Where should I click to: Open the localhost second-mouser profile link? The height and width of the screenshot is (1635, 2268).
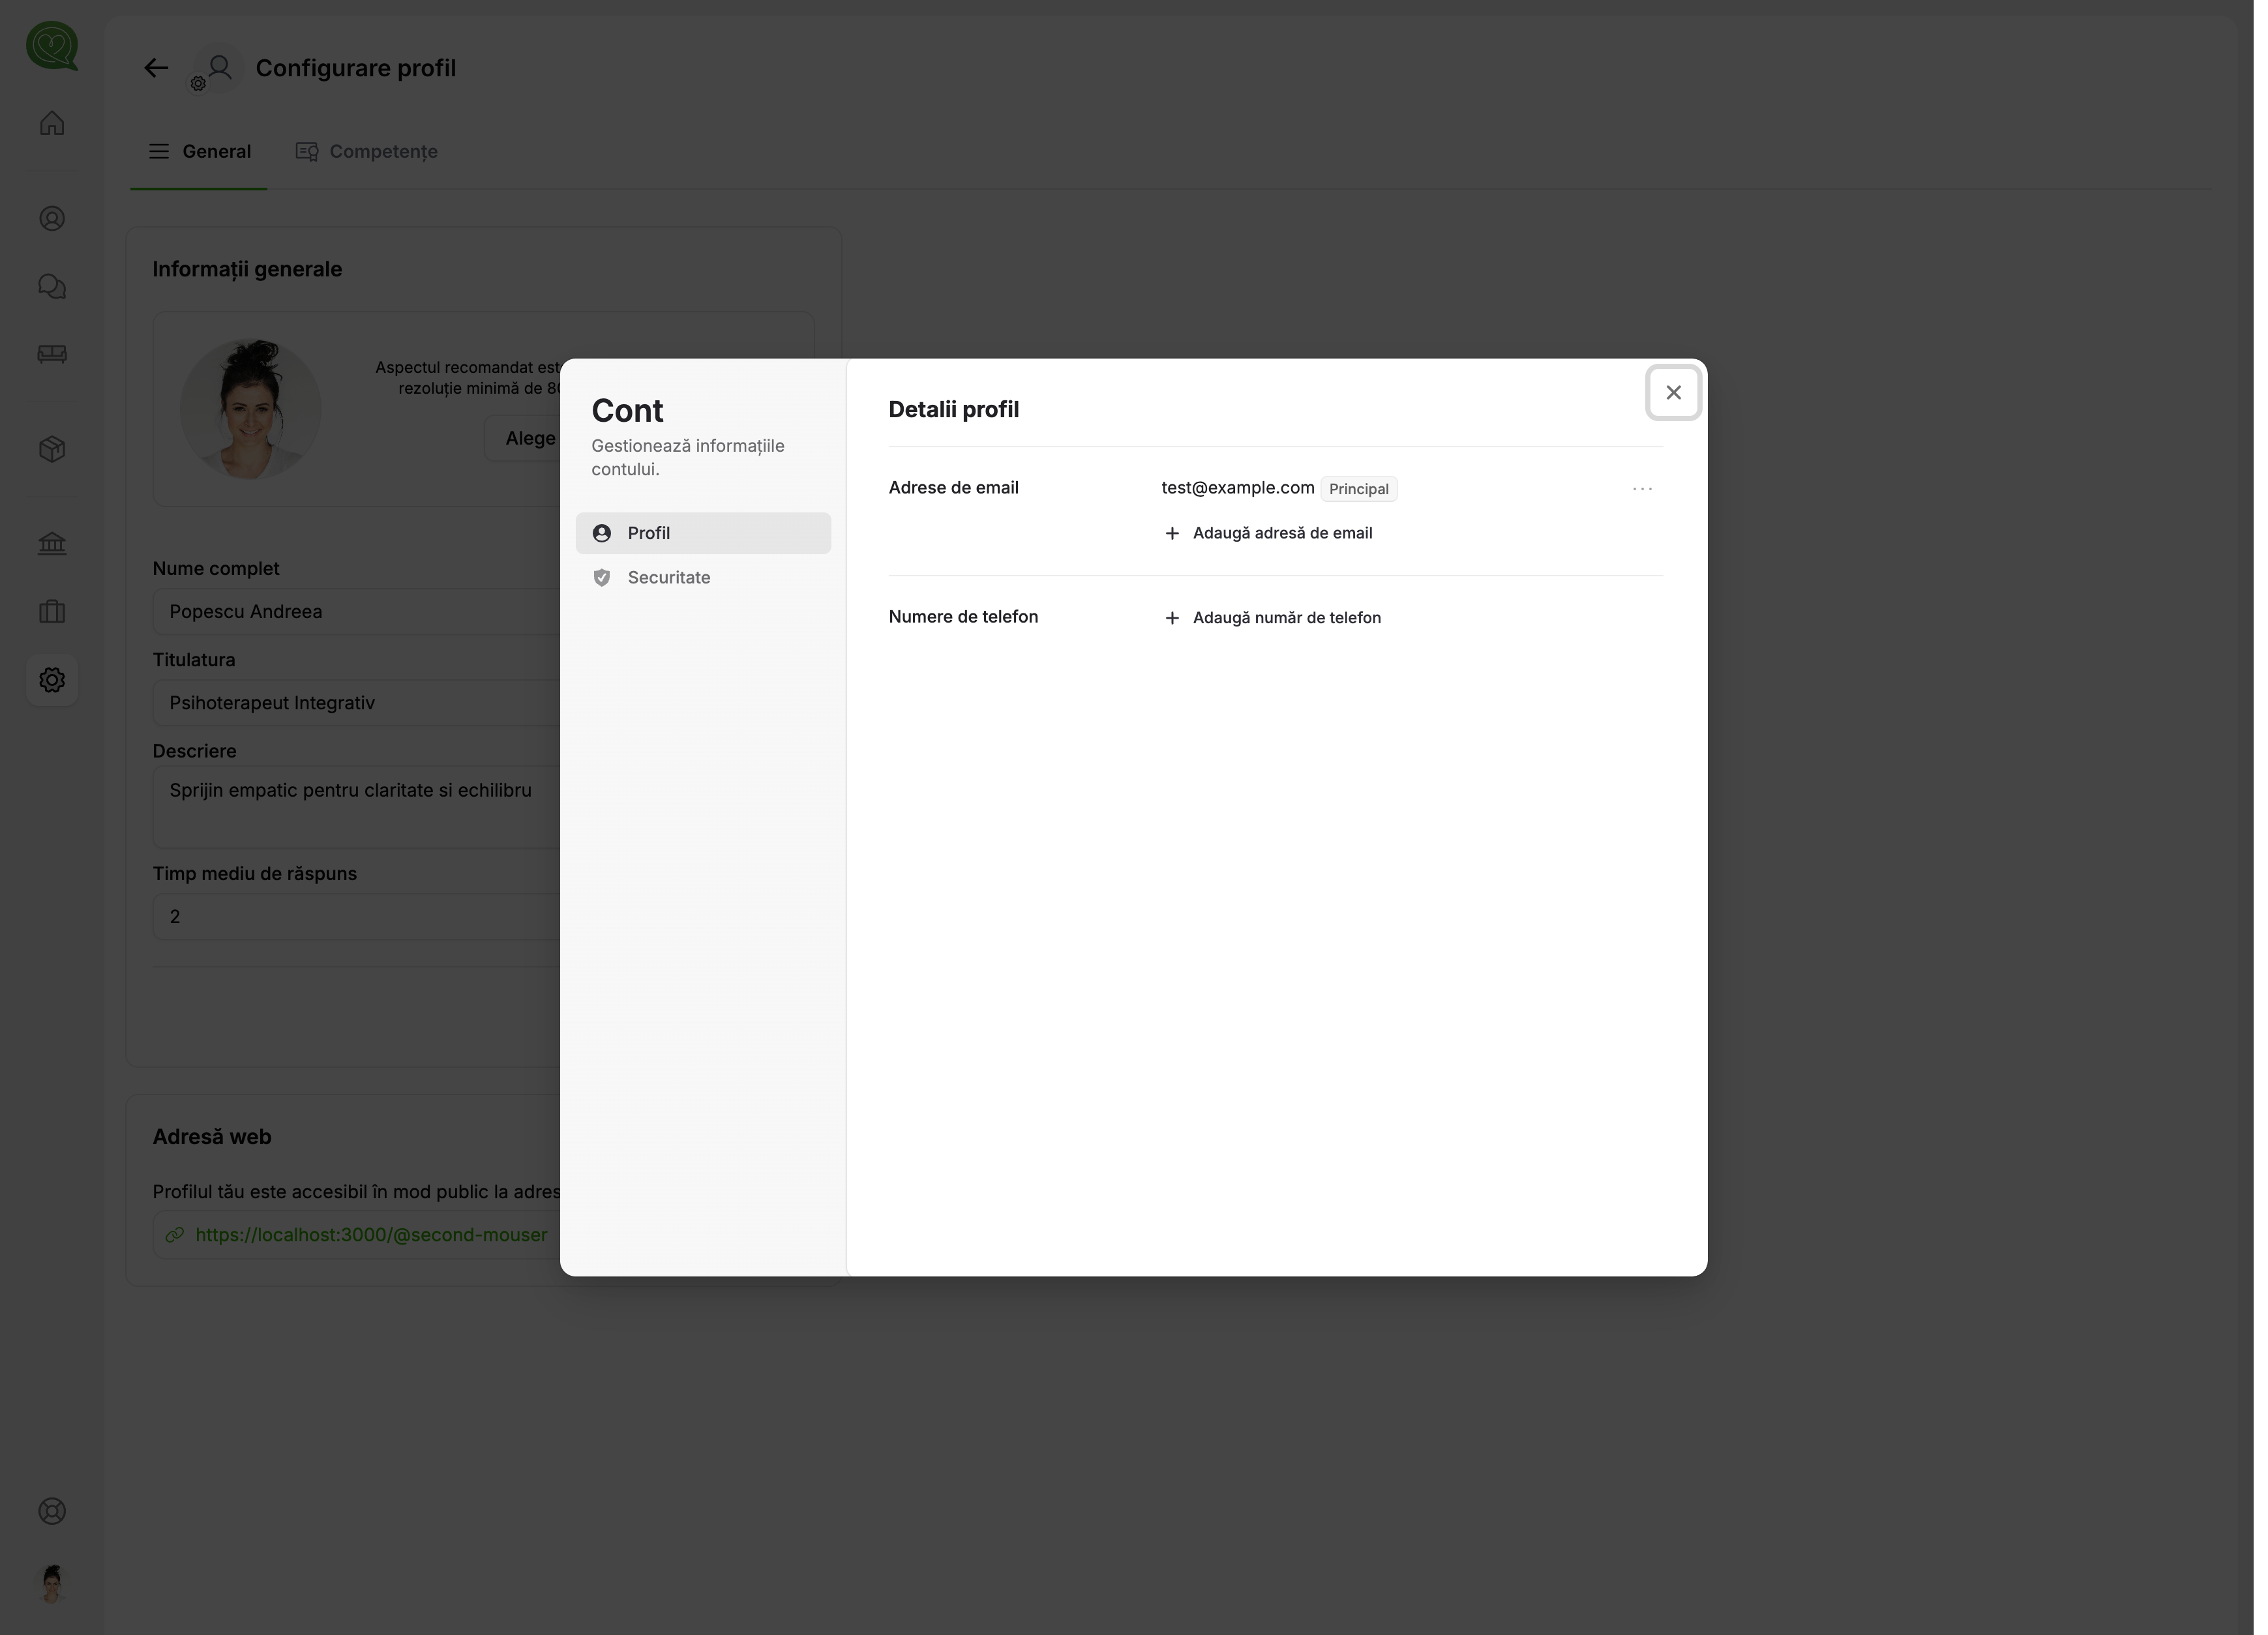(371, 1235)
